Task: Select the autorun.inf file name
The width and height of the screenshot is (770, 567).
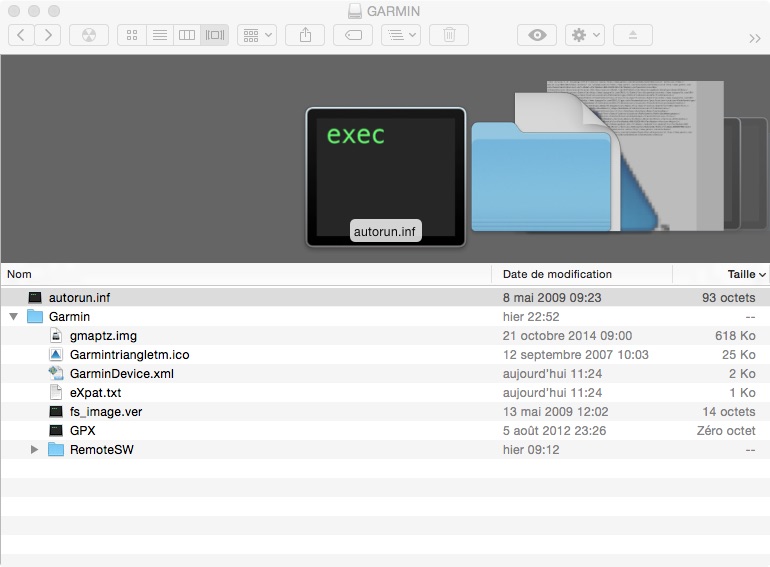Action: click(x=80, y=297)
